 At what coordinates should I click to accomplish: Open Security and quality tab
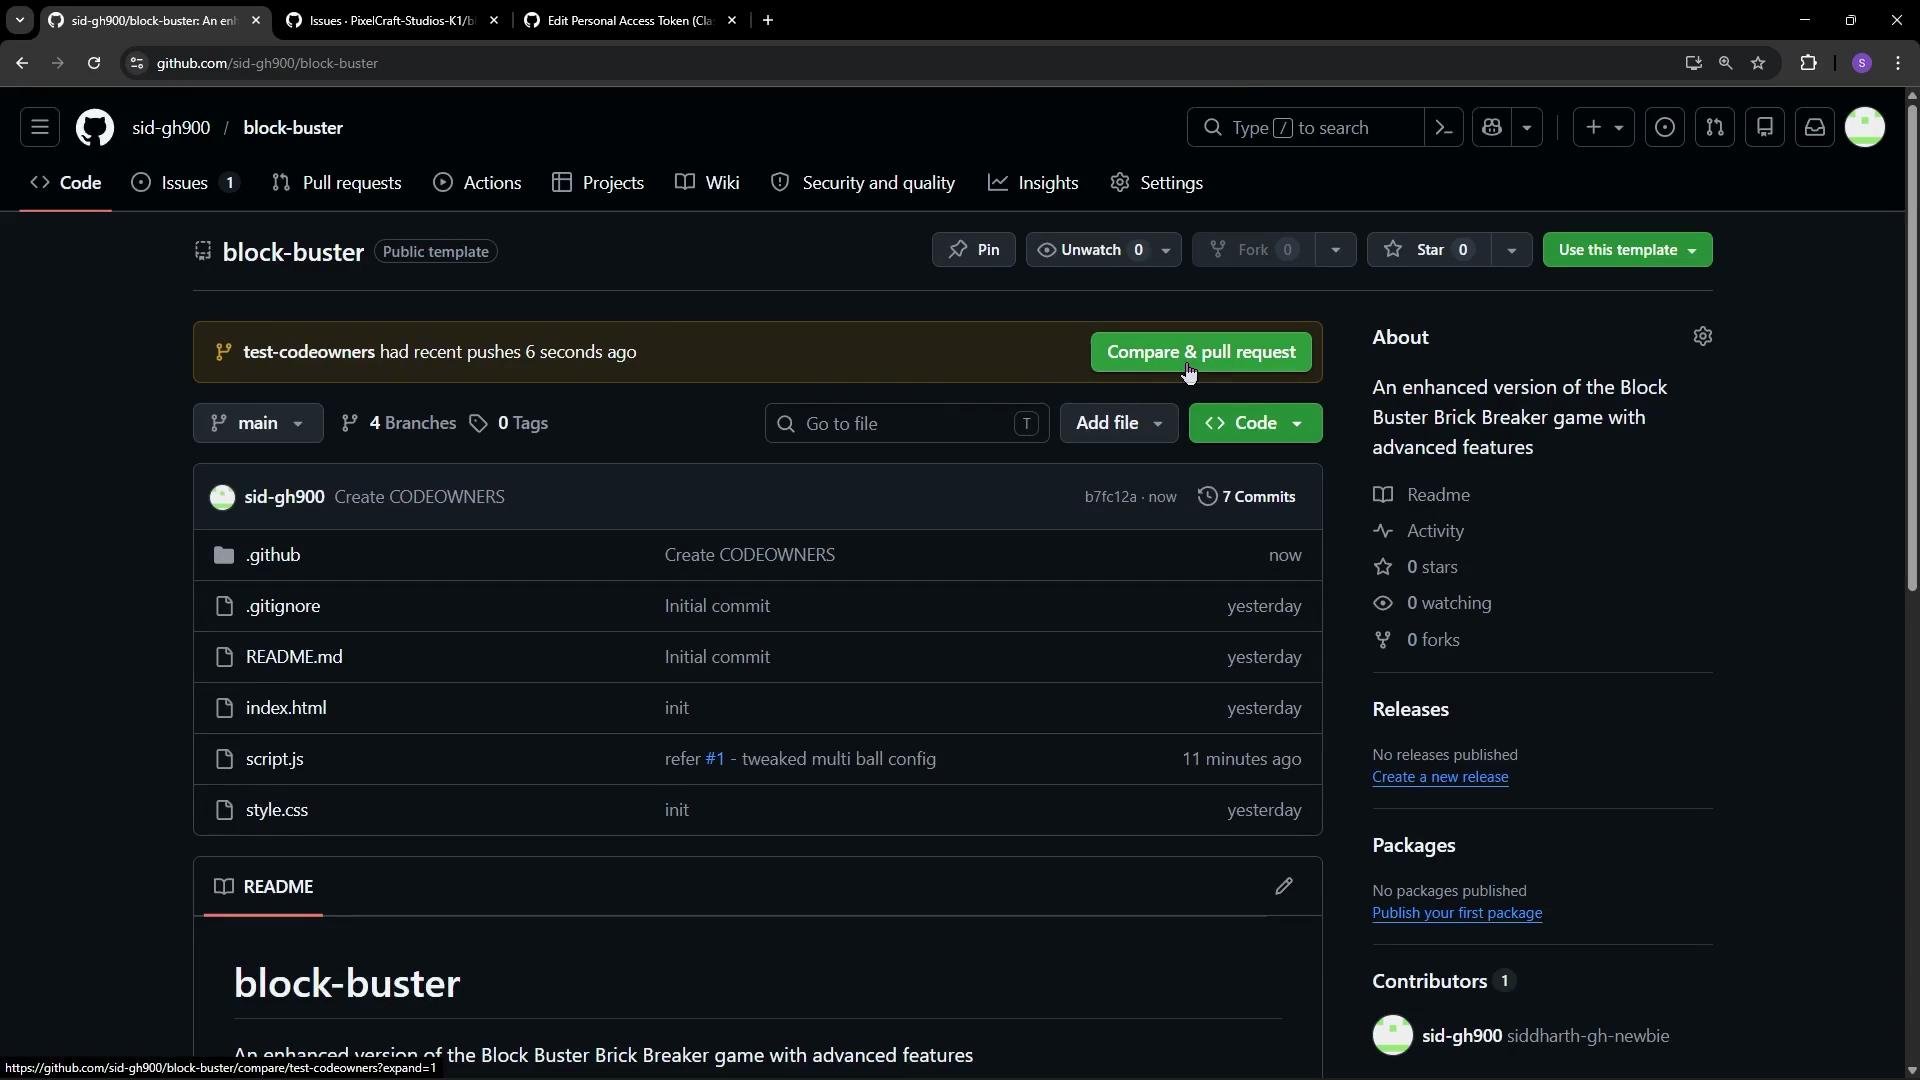tap(863, 183)
